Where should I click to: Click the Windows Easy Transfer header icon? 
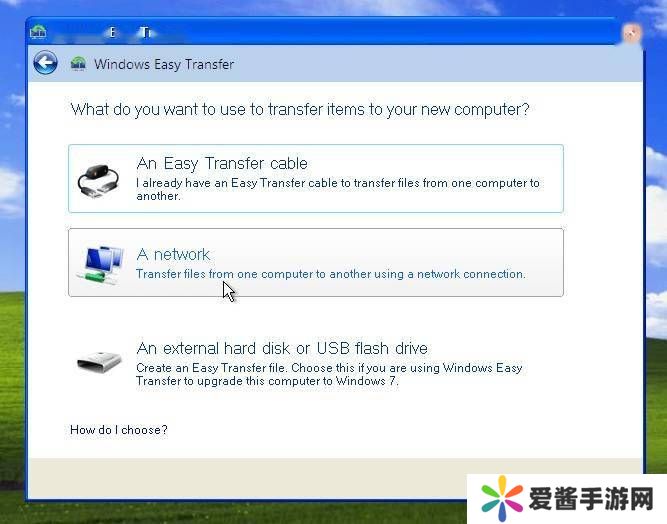pyautogui.click(x=78, y=64)
